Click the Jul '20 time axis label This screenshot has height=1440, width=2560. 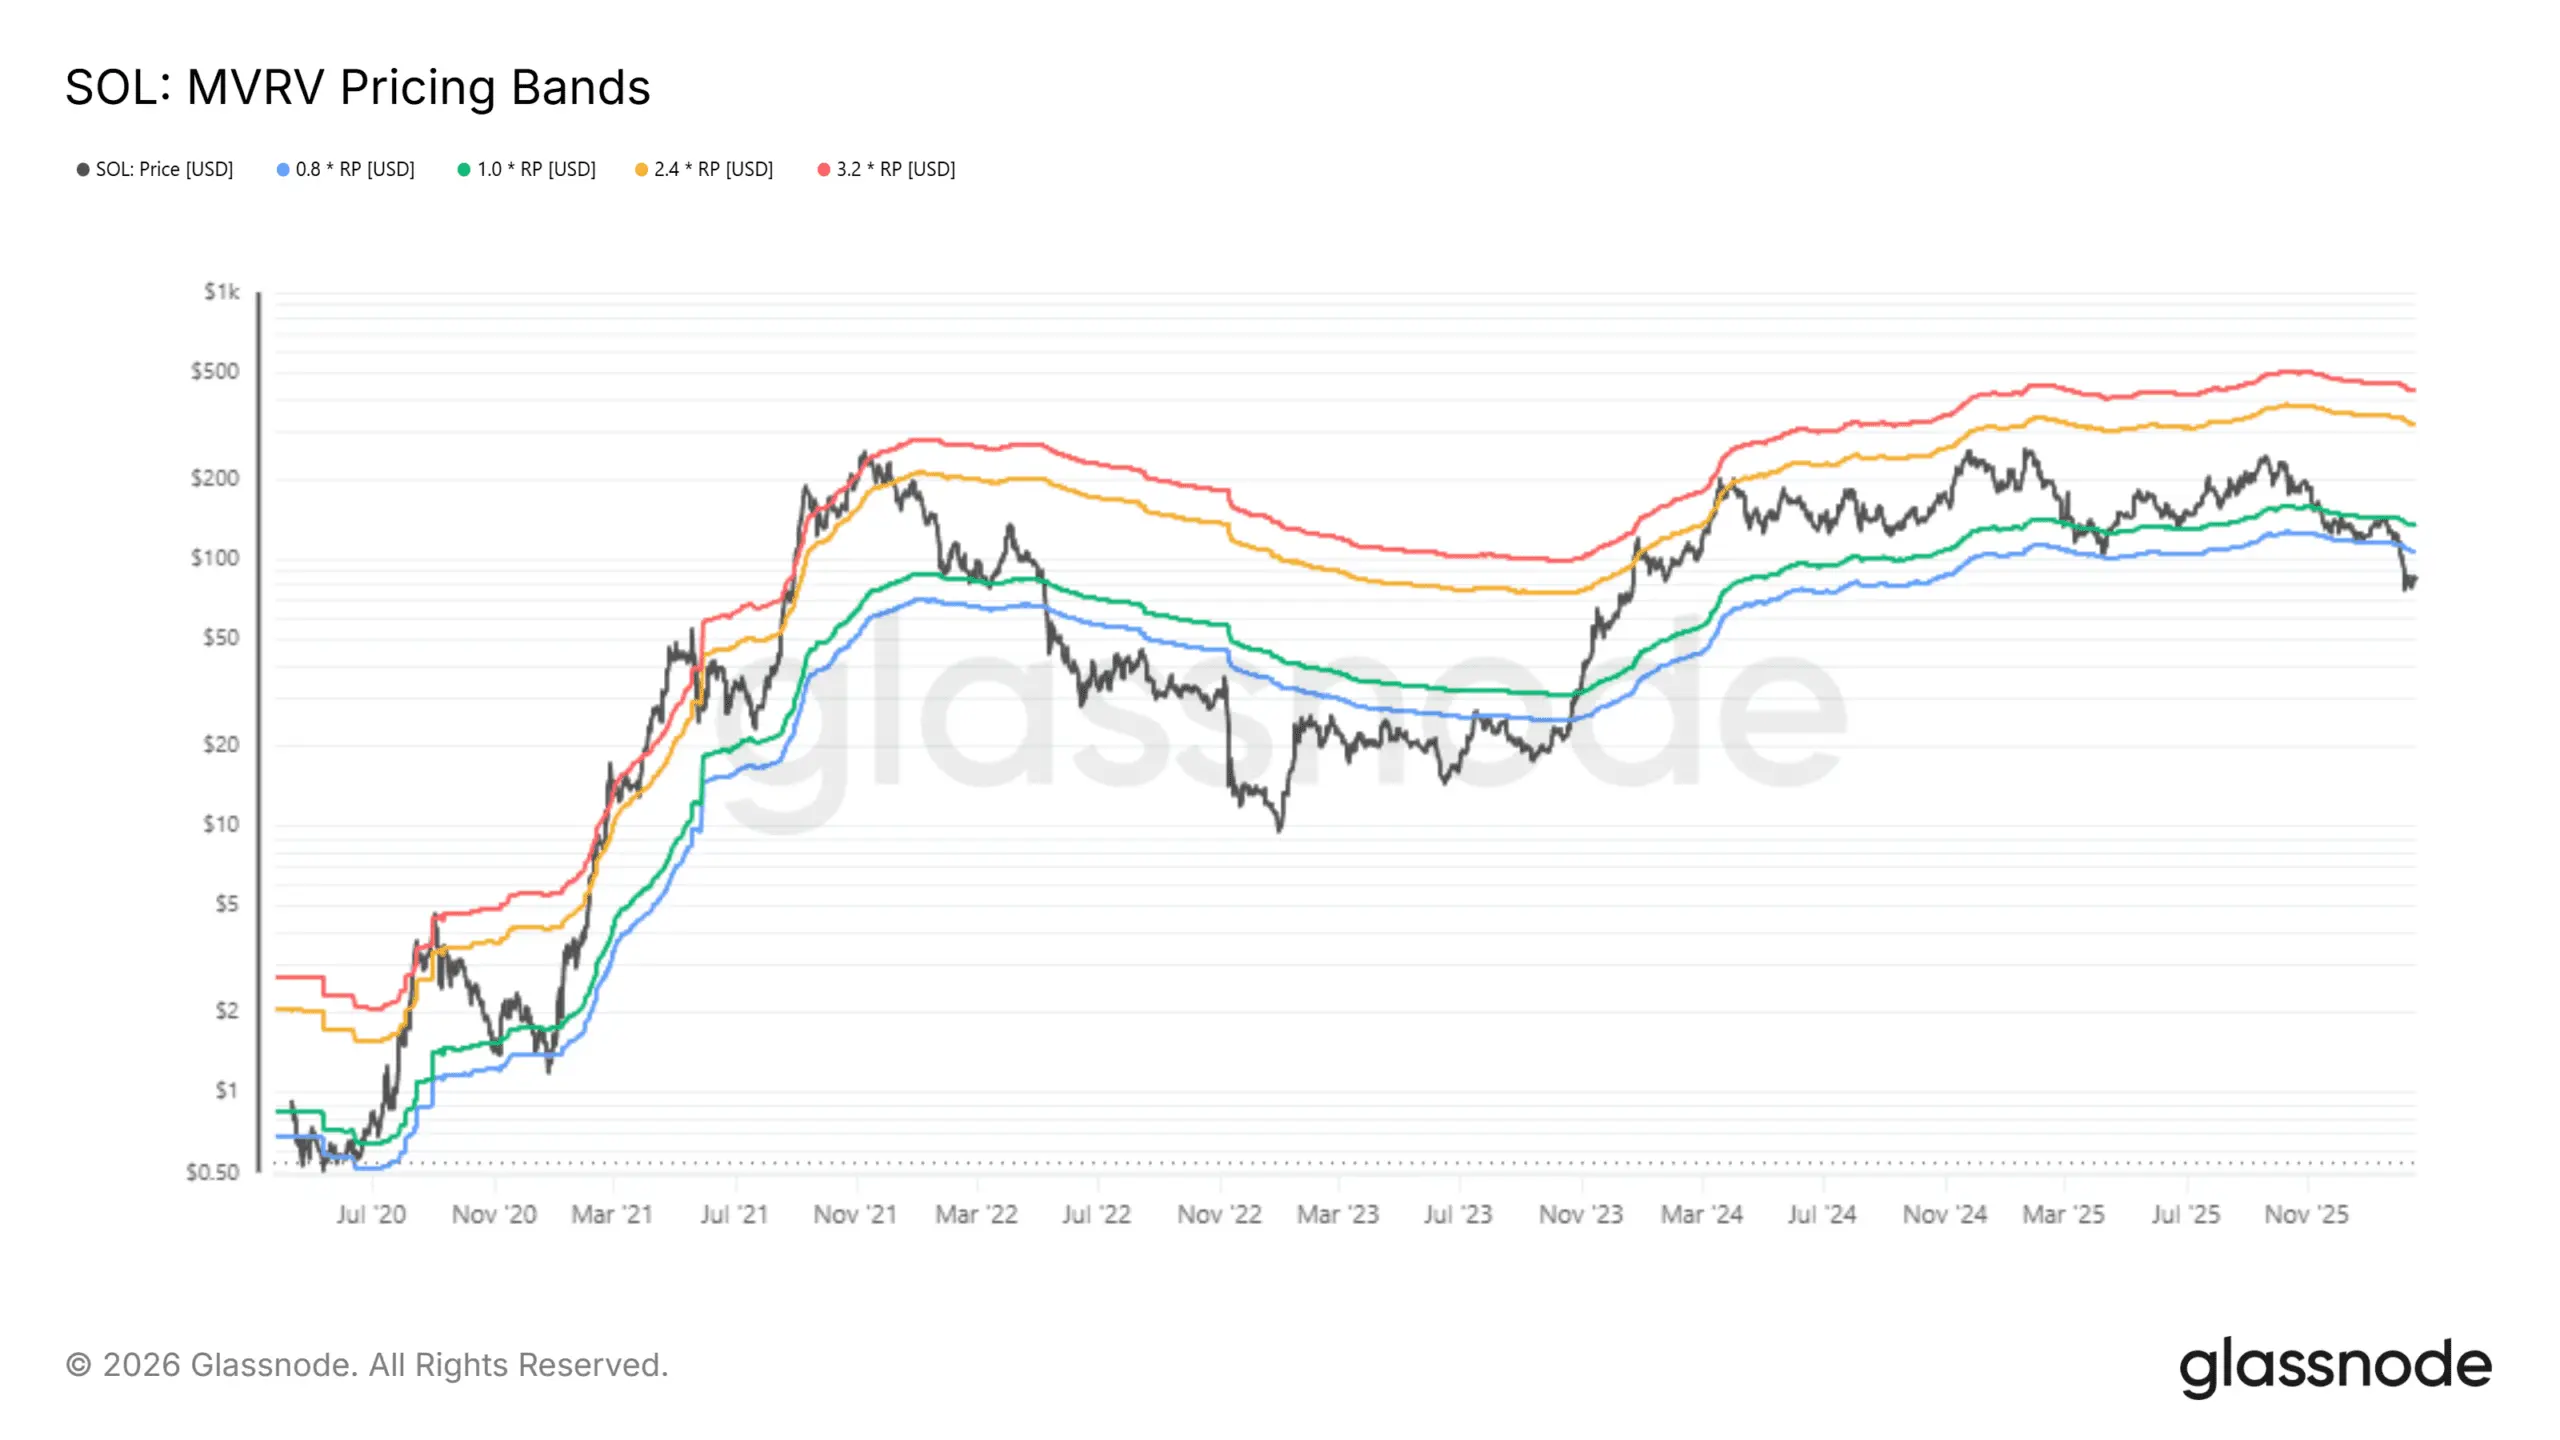[x=372, y=1215]
